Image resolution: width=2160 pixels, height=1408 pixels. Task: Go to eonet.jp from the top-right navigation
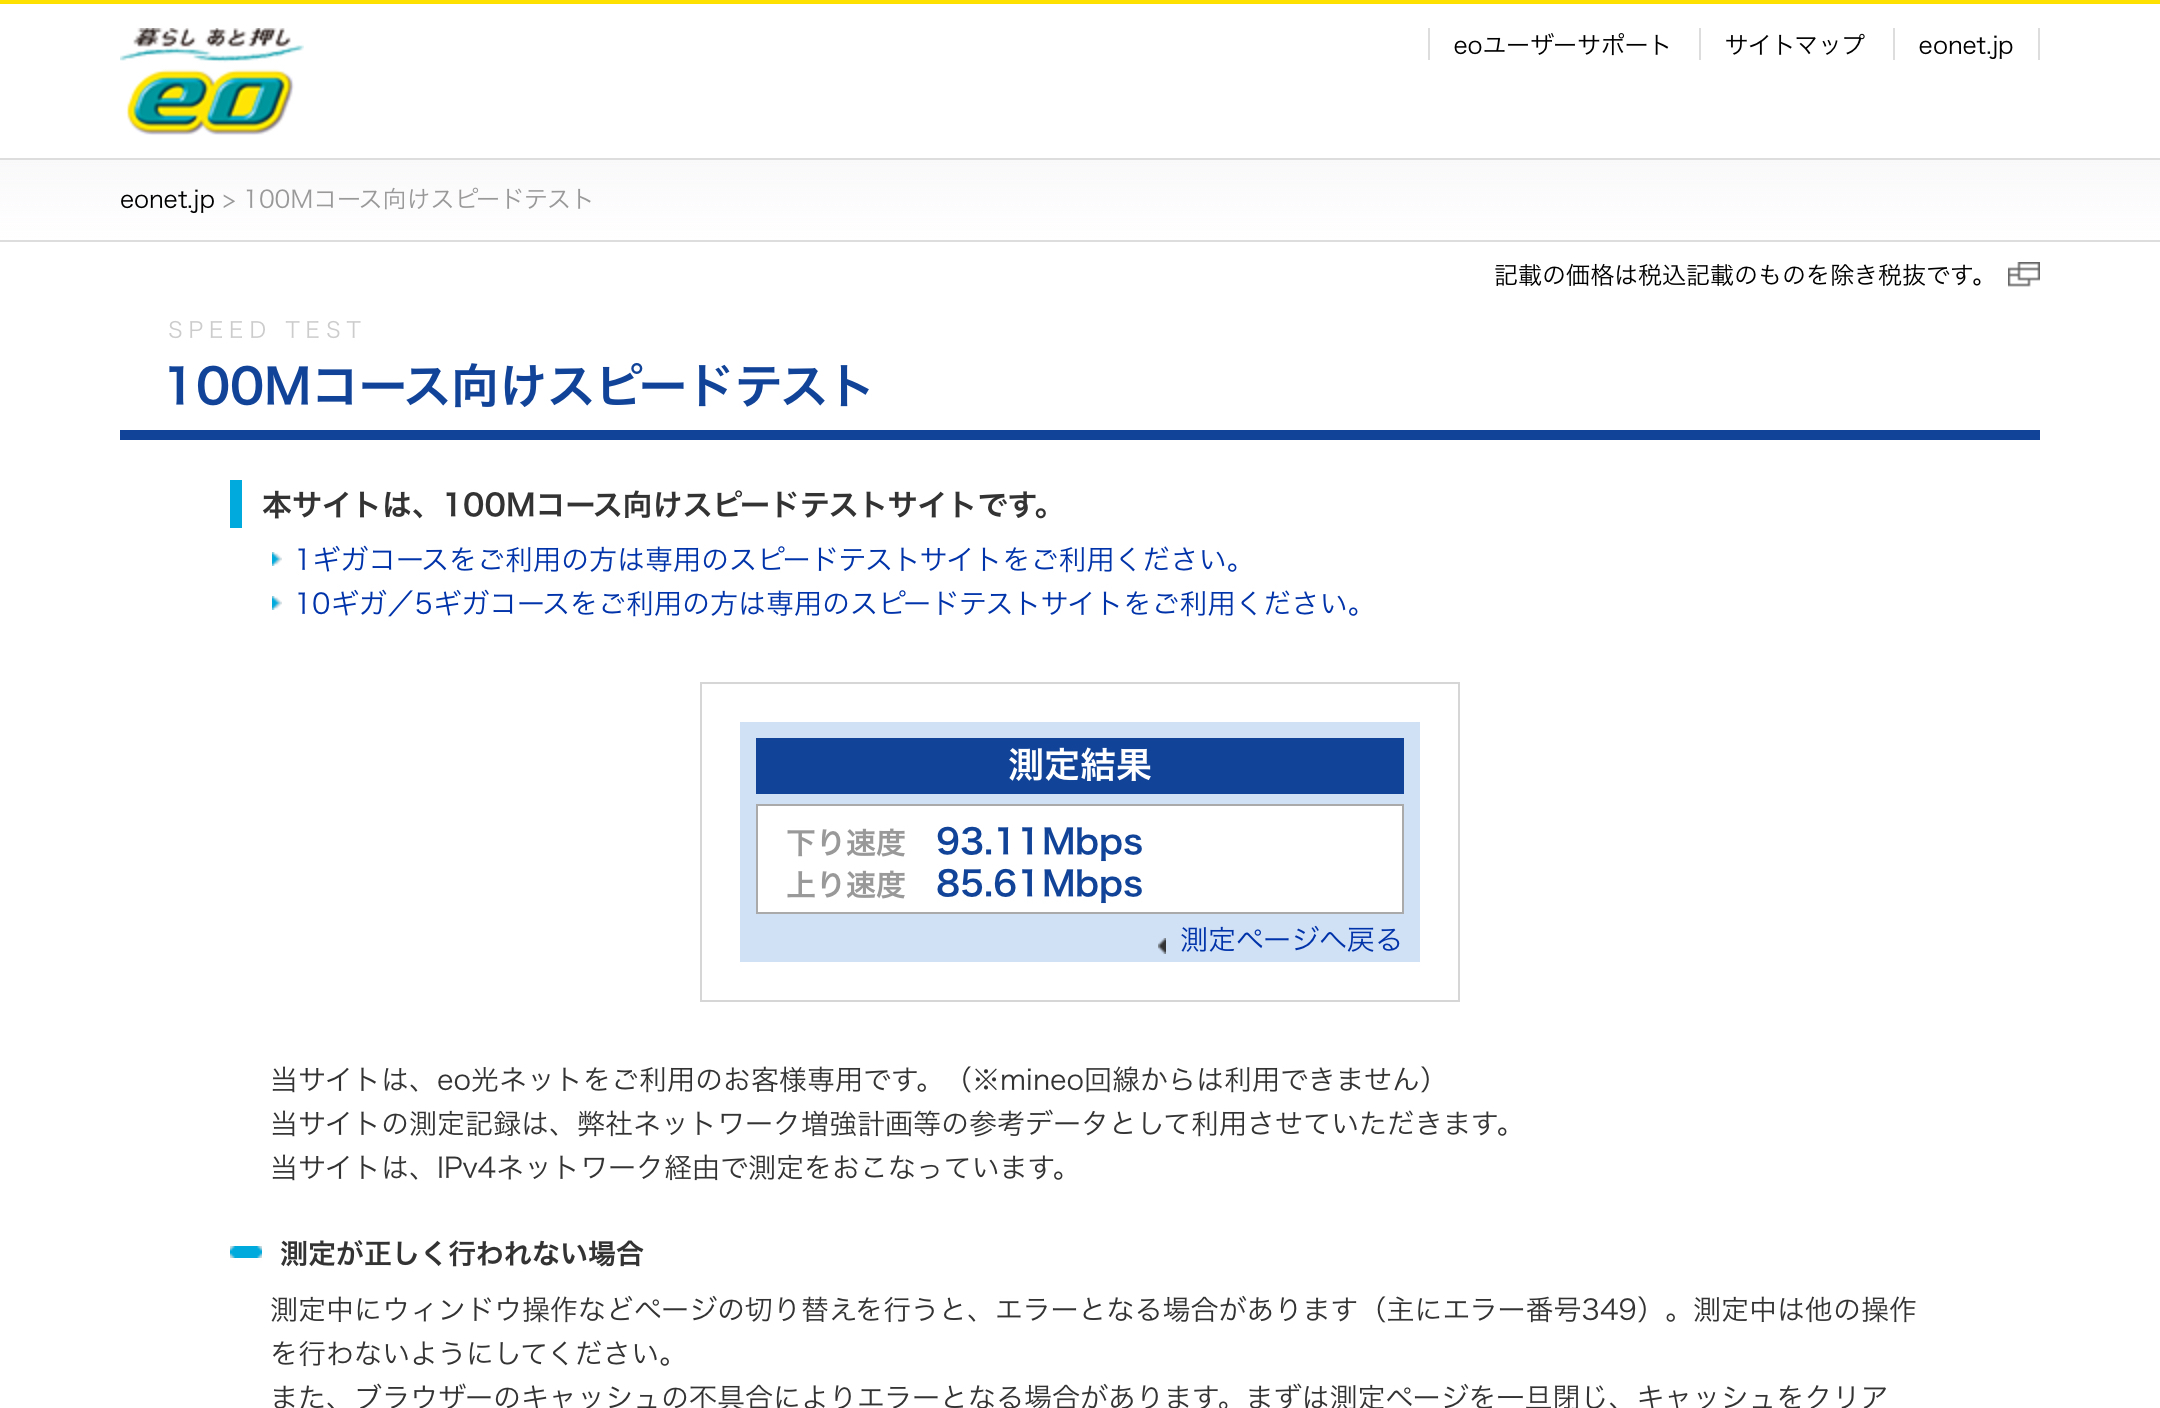click(1965, 45)
